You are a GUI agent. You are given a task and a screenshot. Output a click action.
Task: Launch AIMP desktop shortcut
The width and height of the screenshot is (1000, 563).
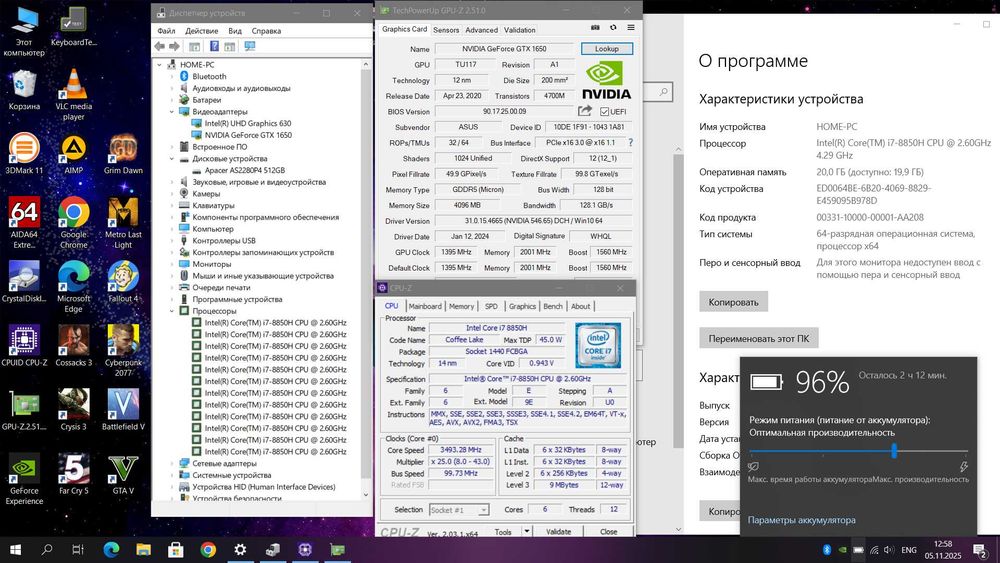click(x=73, y=153)
